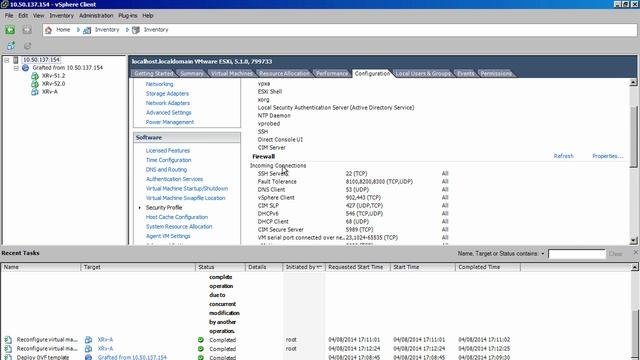The width and height of the screenshot is (640, 360).
Task: Click the Grafted from 10.50.137.154 task target link
Action: coord(132,358)
